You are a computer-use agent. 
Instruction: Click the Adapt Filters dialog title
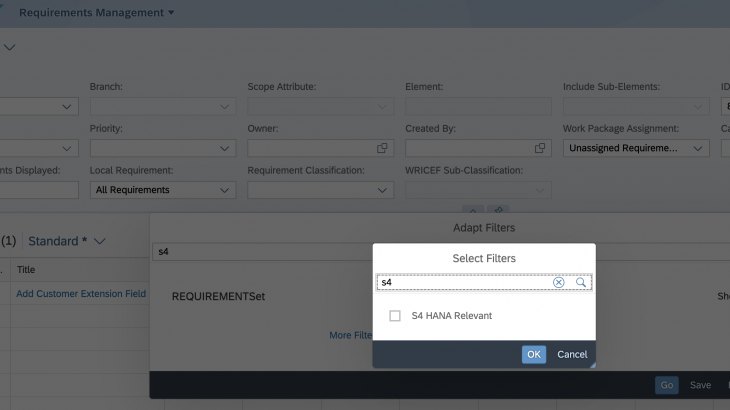(484, 228)
